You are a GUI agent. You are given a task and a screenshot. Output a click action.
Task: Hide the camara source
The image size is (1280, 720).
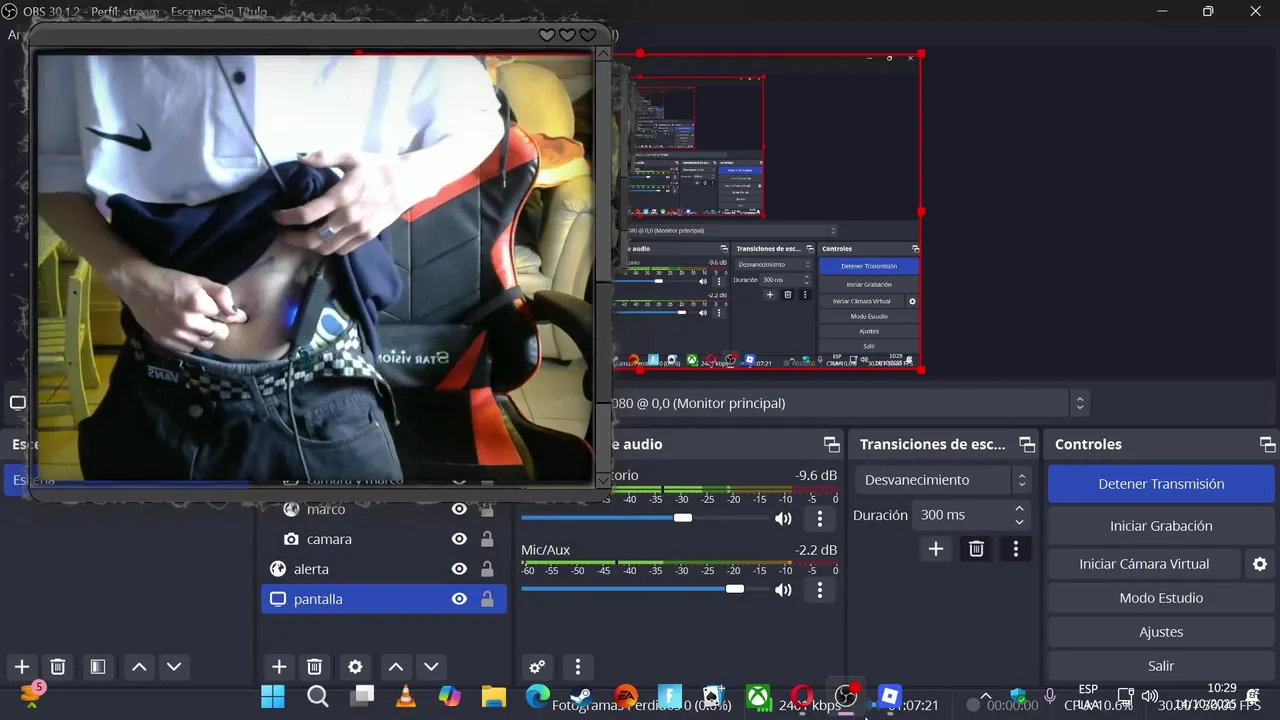coord(459,539)
